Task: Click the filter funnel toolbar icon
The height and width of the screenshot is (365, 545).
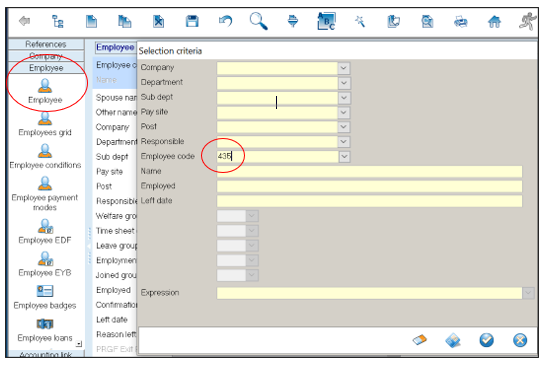Action: pos(293,21)
